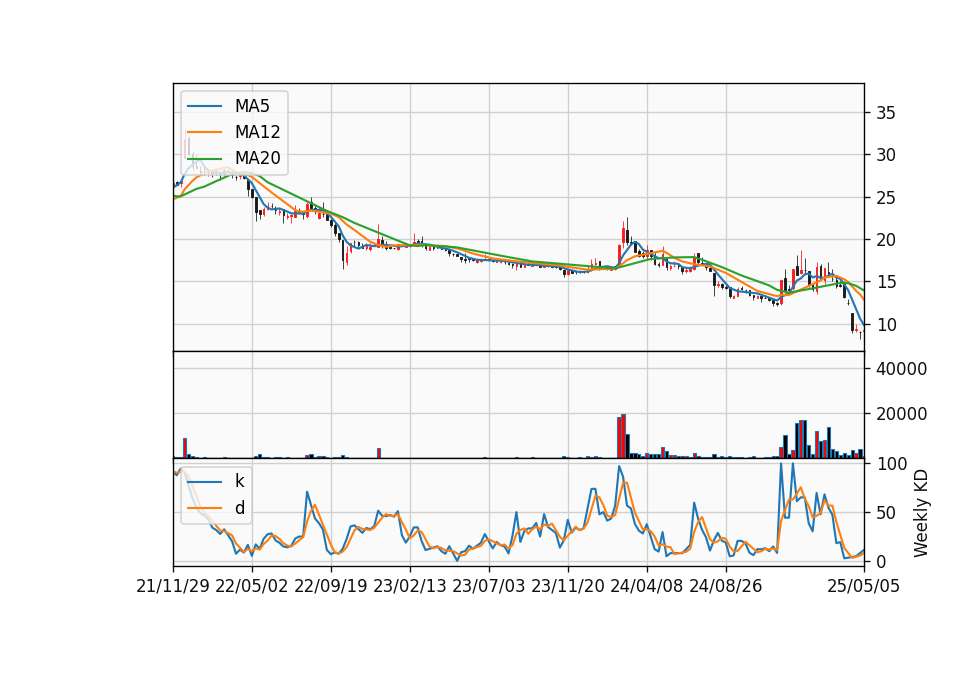Click the 23/07/03 date tick label
Screen dimensions: 960x690
[x=489, y=586]
